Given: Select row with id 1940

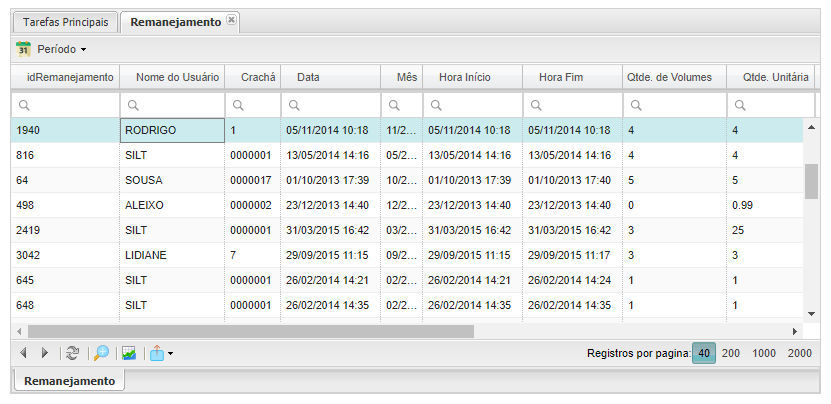Looking at the screenshot, I should tap(407, 130).
